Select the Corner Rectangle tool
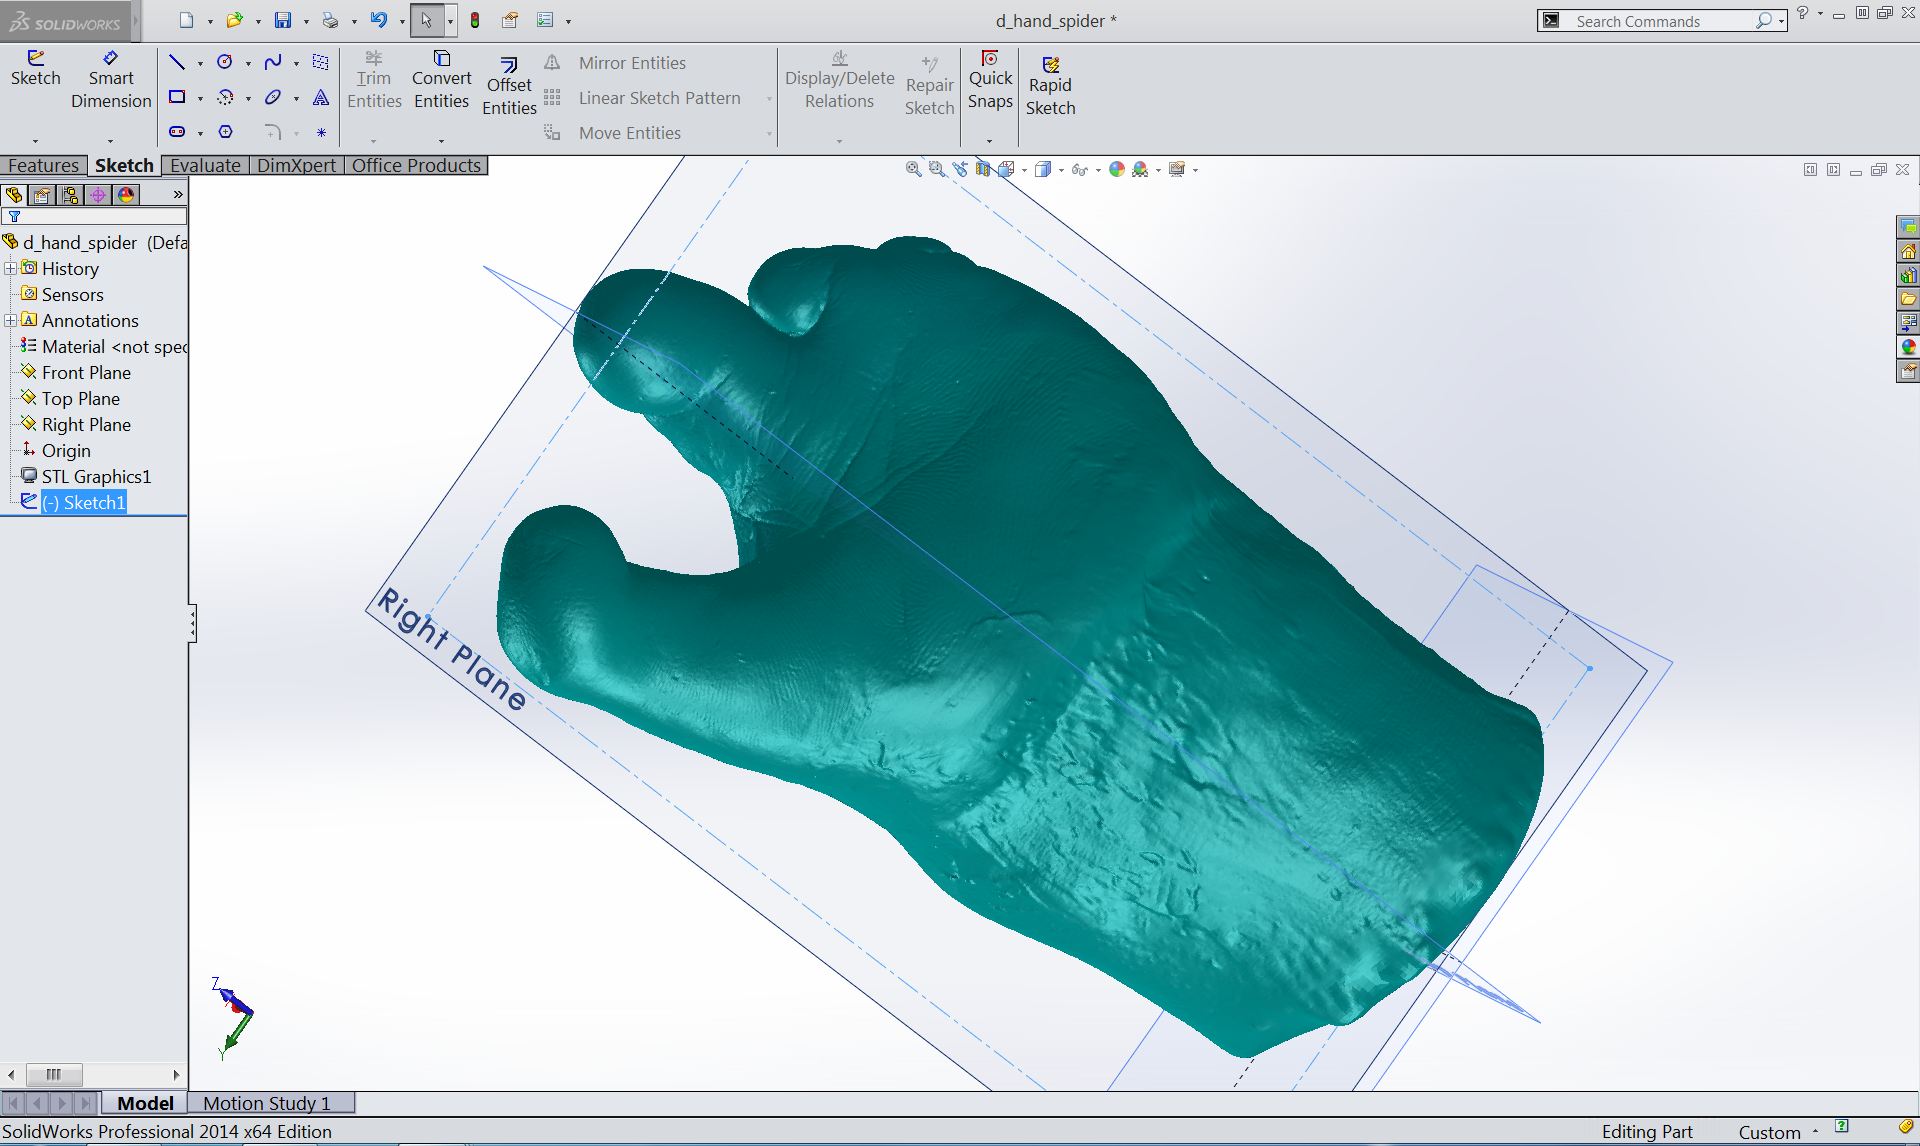This screenshot has height=1146, width=1920. (x=177, y=97)
